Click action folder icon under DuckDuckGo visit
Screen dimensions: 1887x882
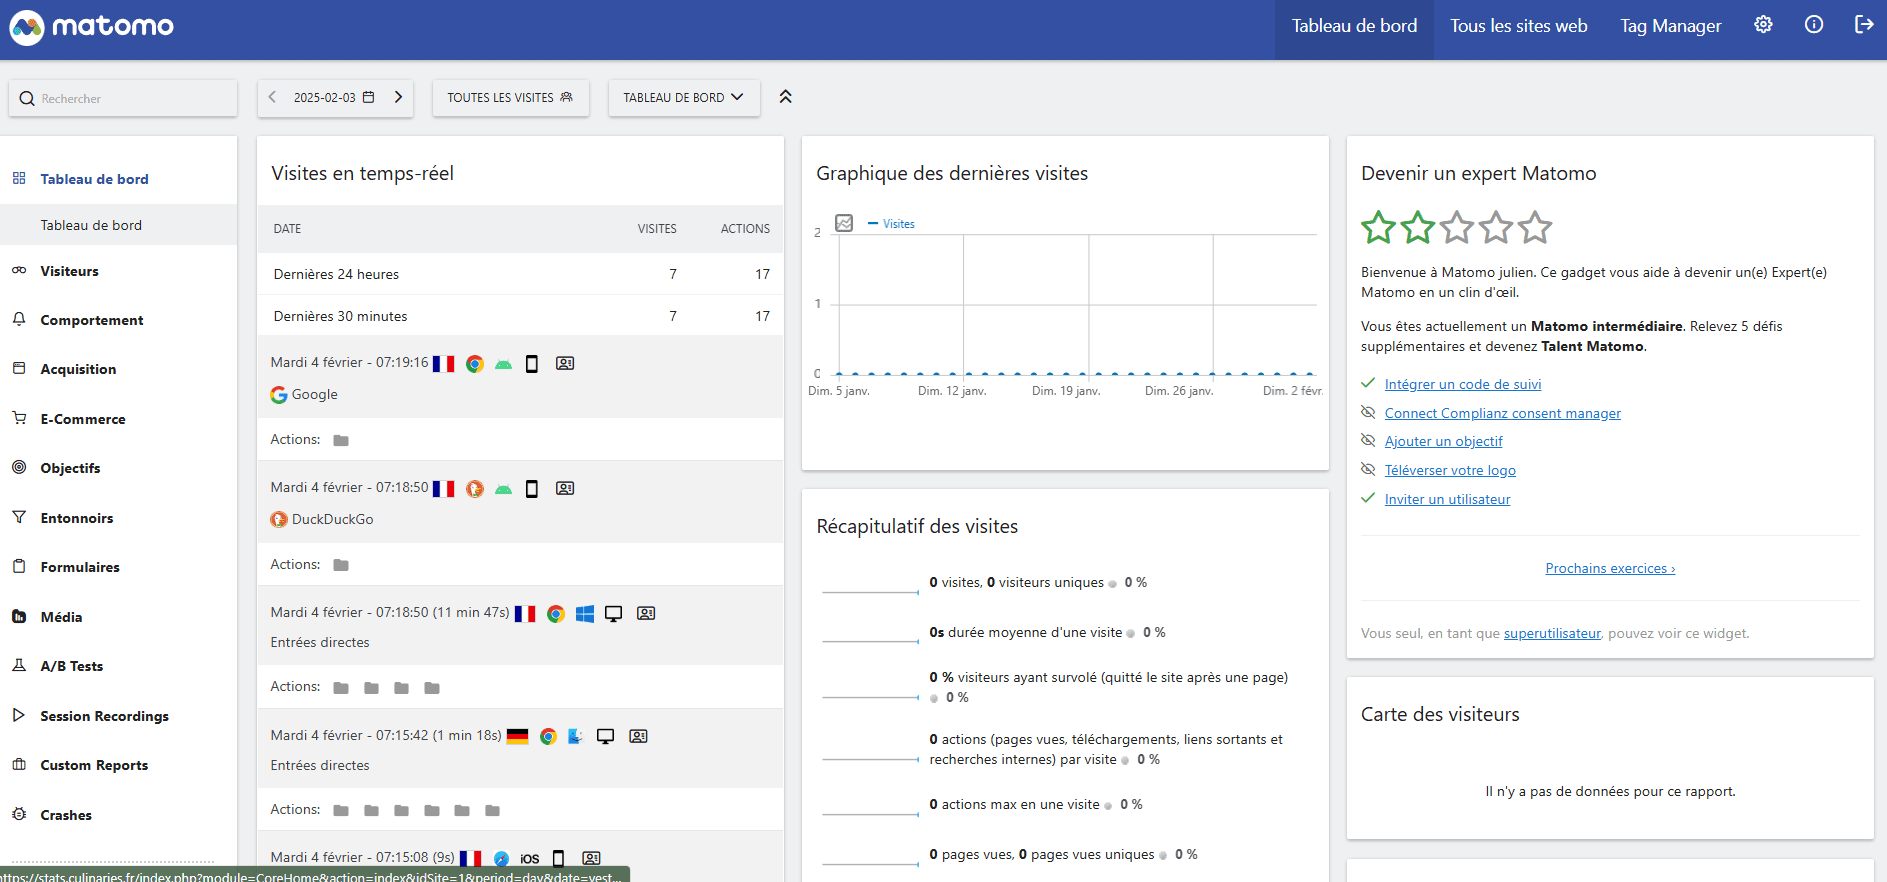[341, 565]
